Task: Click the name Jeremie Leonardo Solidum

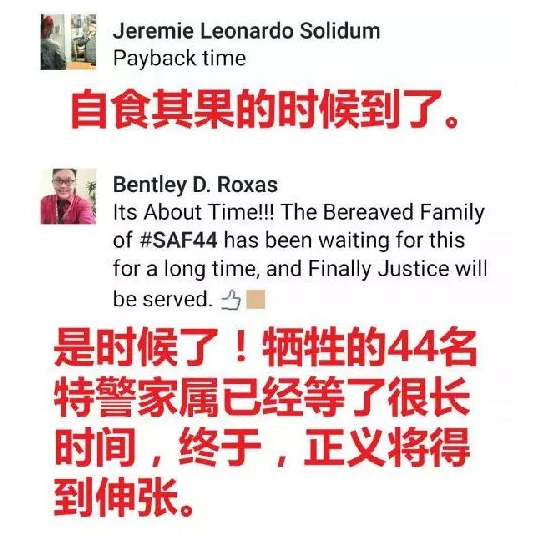Action: click(x=246, y=31)
